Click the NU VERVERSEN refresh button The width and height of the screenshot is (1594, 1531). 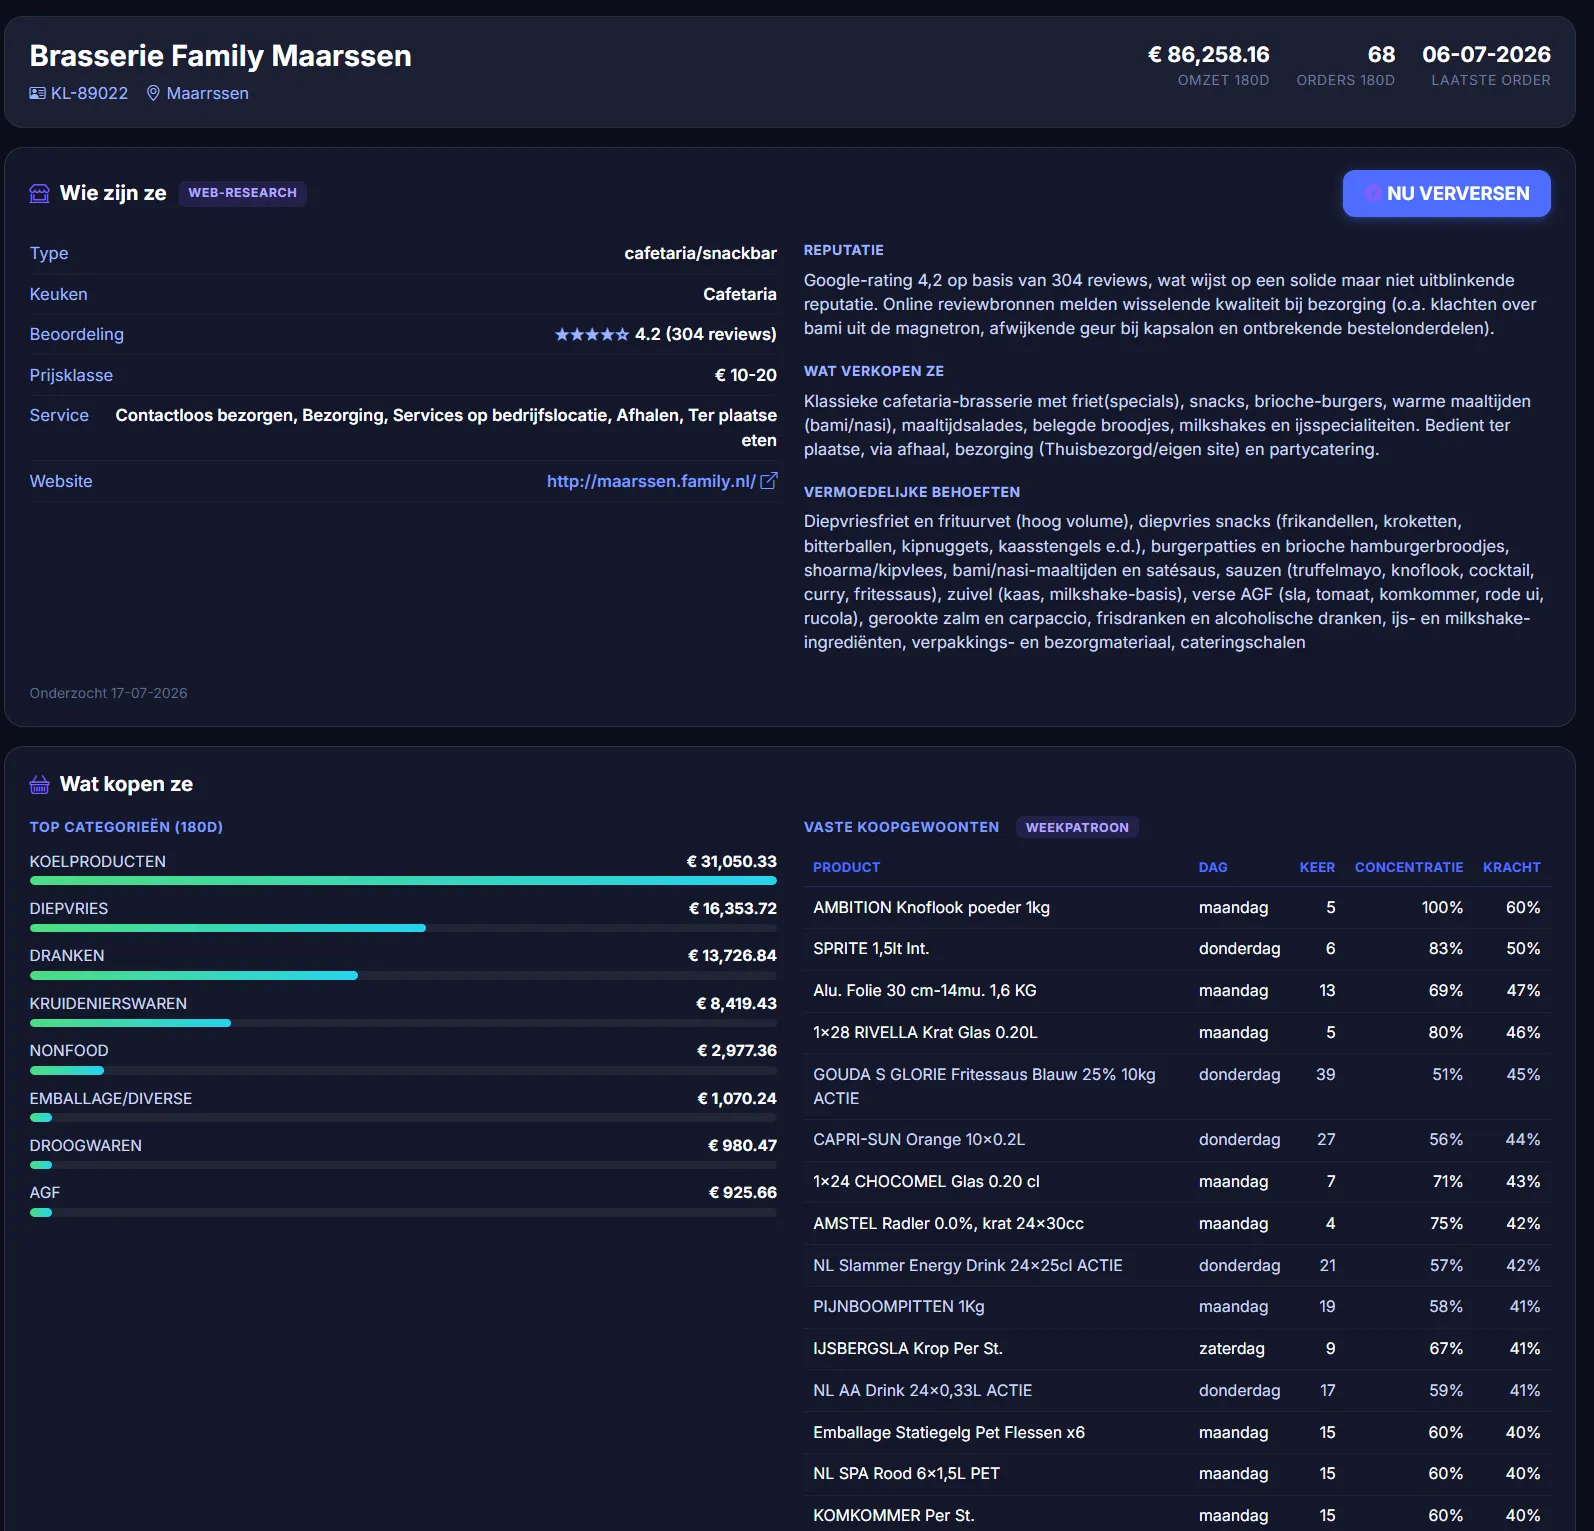tap(1446, 193)
